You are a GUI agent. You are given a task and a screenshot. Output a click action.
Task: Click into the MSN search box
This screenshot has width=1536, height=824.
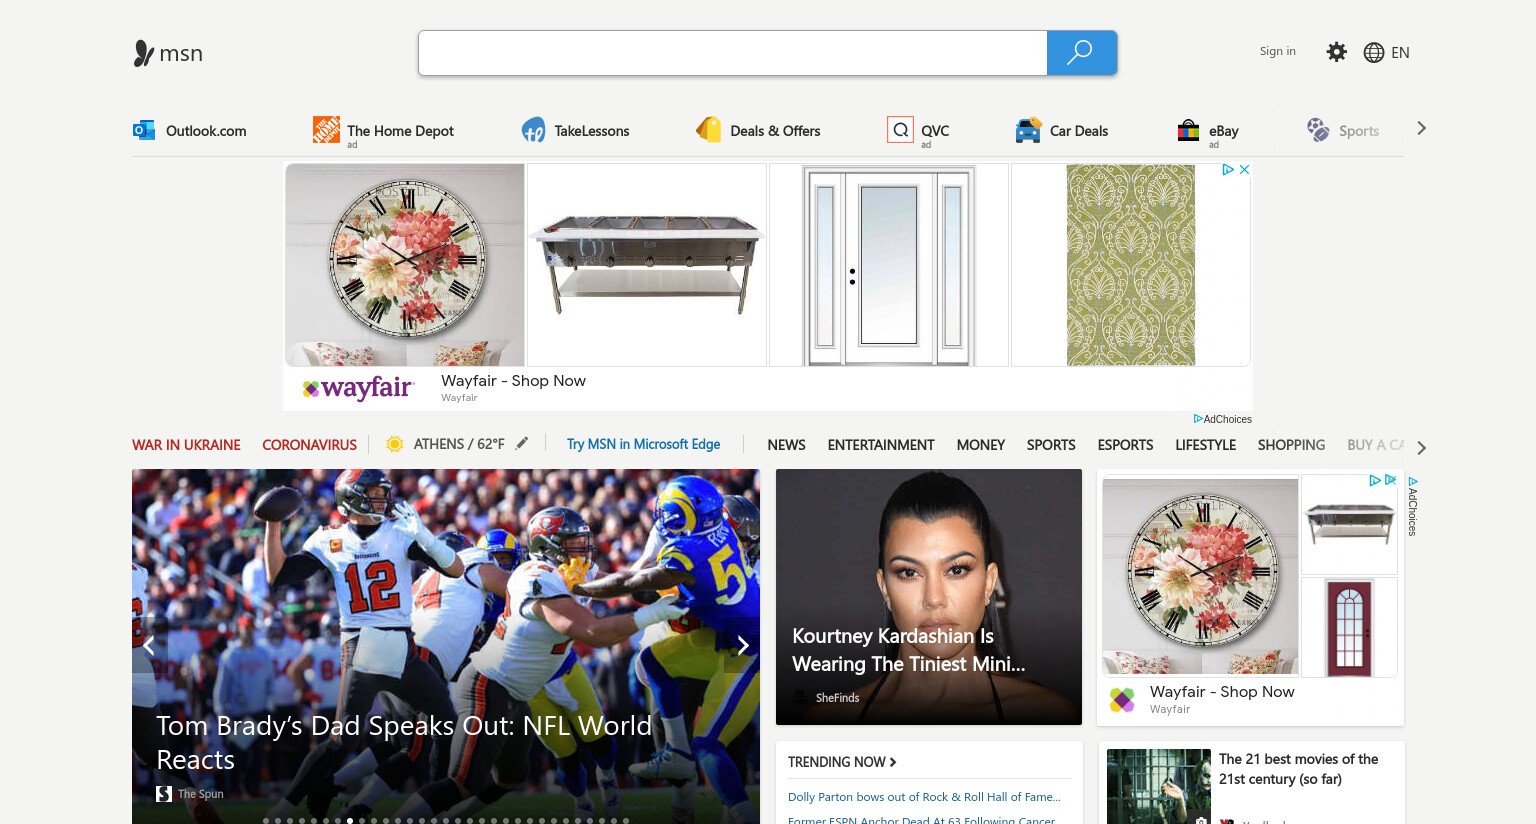(x=732, y=53)
